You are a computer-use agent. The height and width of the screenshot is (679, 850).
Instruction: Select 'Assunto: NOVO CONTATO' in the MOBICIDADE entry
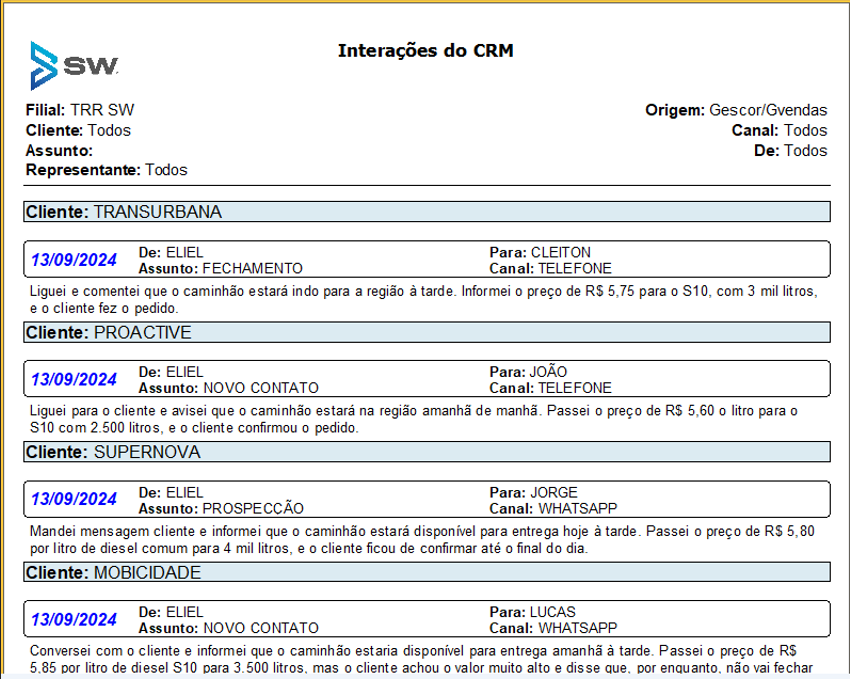click(x=229, y=628)
